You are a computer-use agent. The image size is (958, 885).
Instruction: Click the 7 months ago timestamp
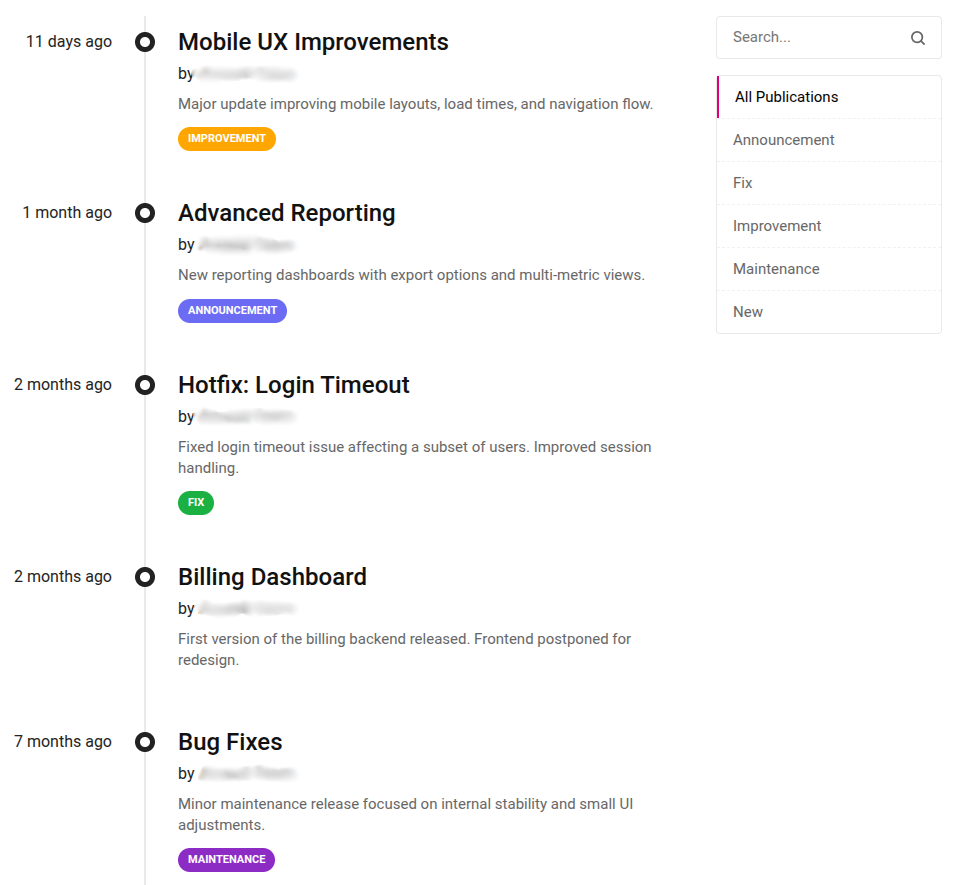62,741
